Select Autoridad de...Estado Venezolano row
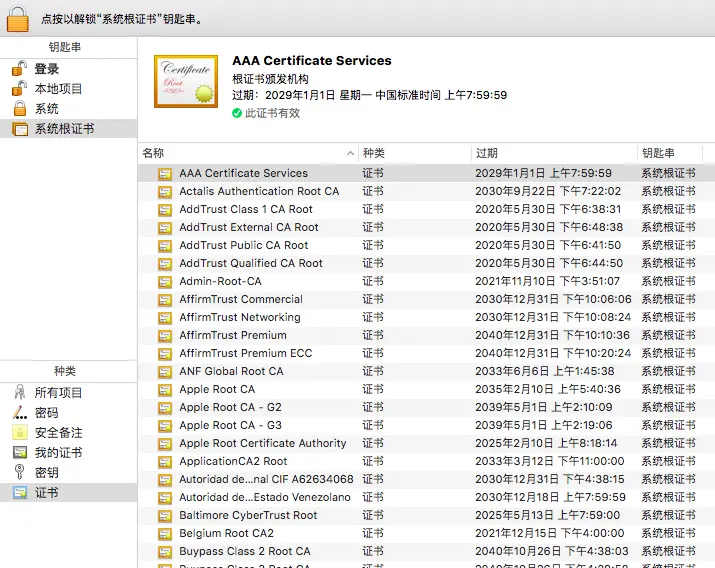The width and height of the screenshot is (715, 568). 426,497
